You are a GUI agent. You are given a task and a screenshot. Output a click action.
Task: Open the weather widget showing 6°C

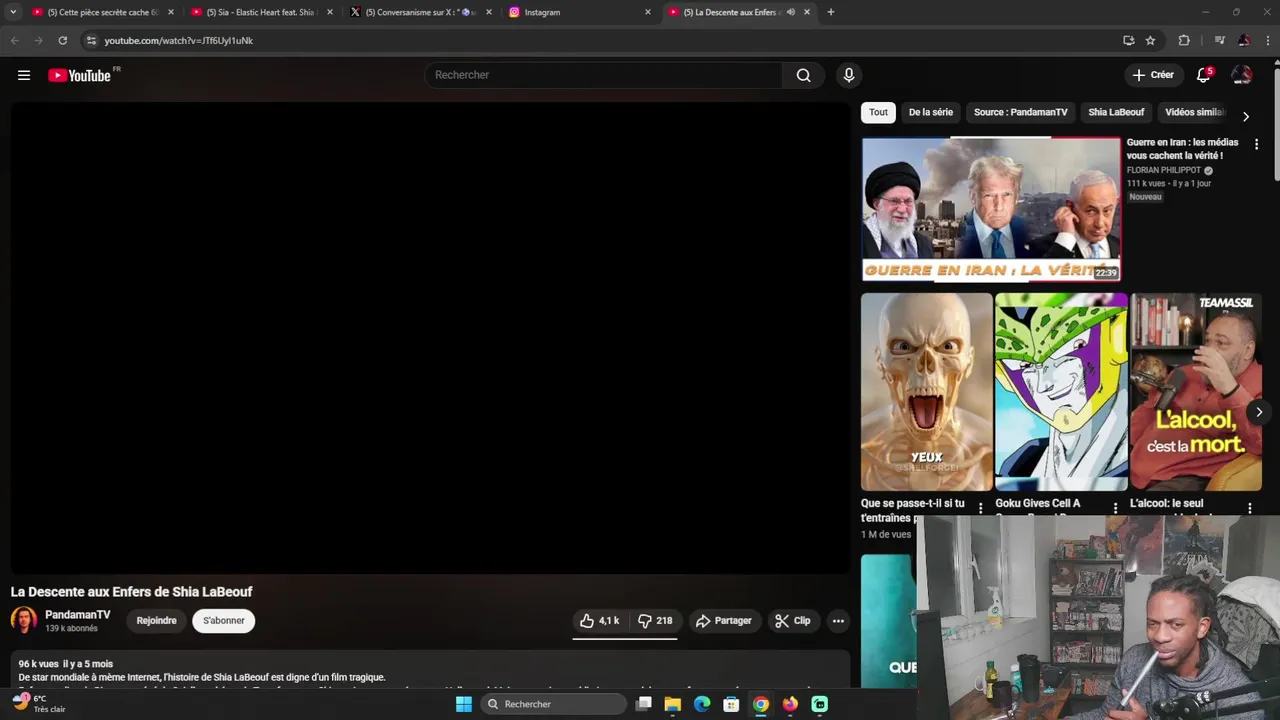pos(38,703)
